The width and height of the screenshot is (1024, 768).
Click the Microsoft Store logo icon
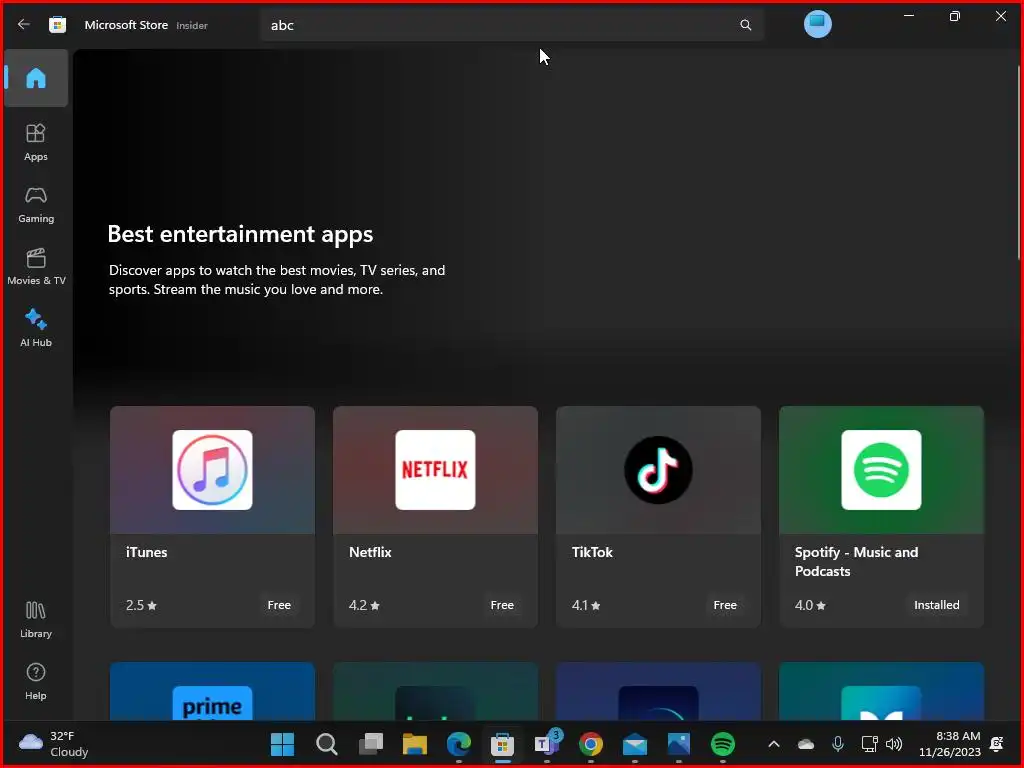coord(57,25)
